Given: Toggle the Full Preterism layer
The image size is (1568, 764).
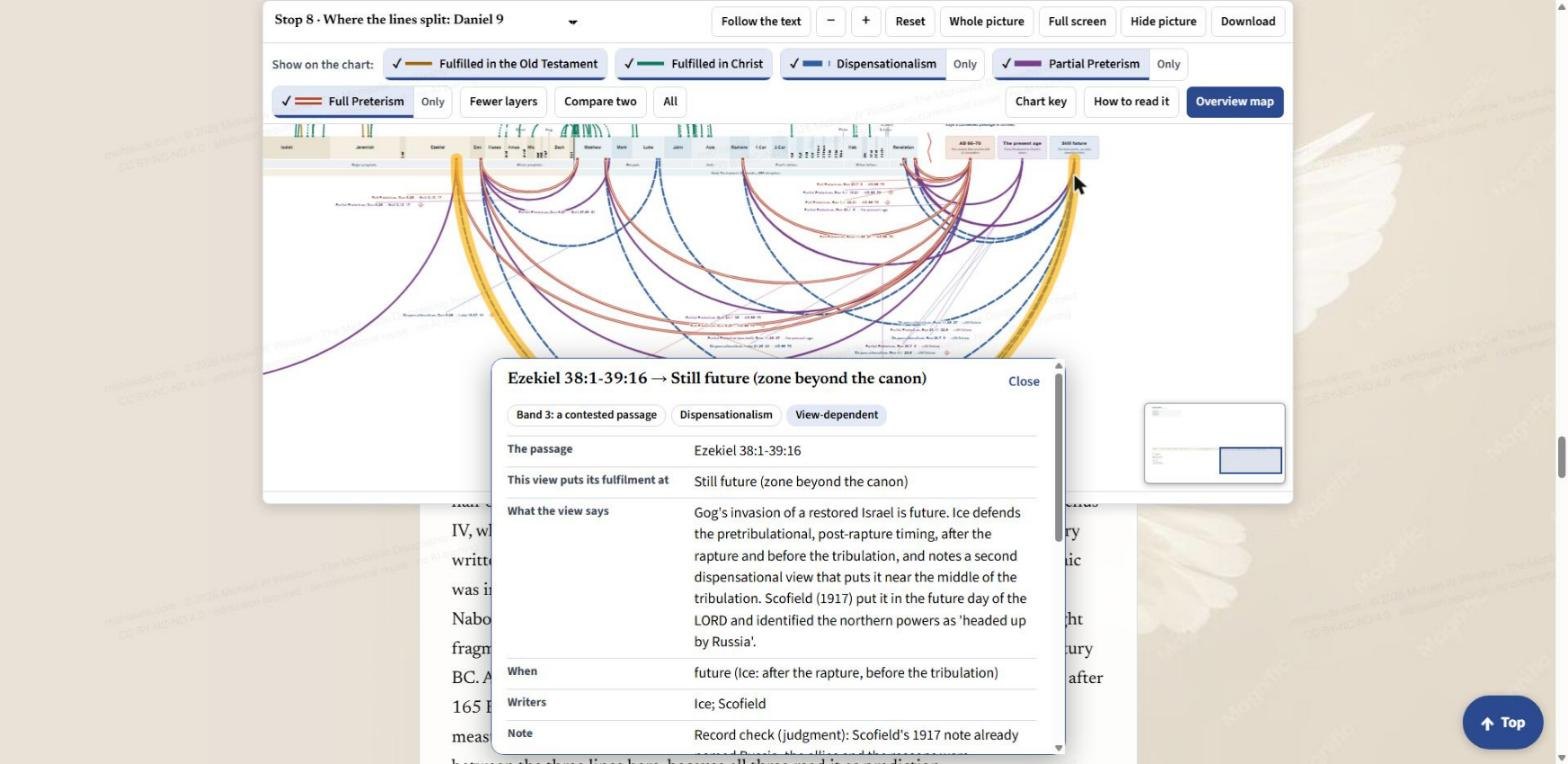Looking at the screenshot, I should point(343,102).
